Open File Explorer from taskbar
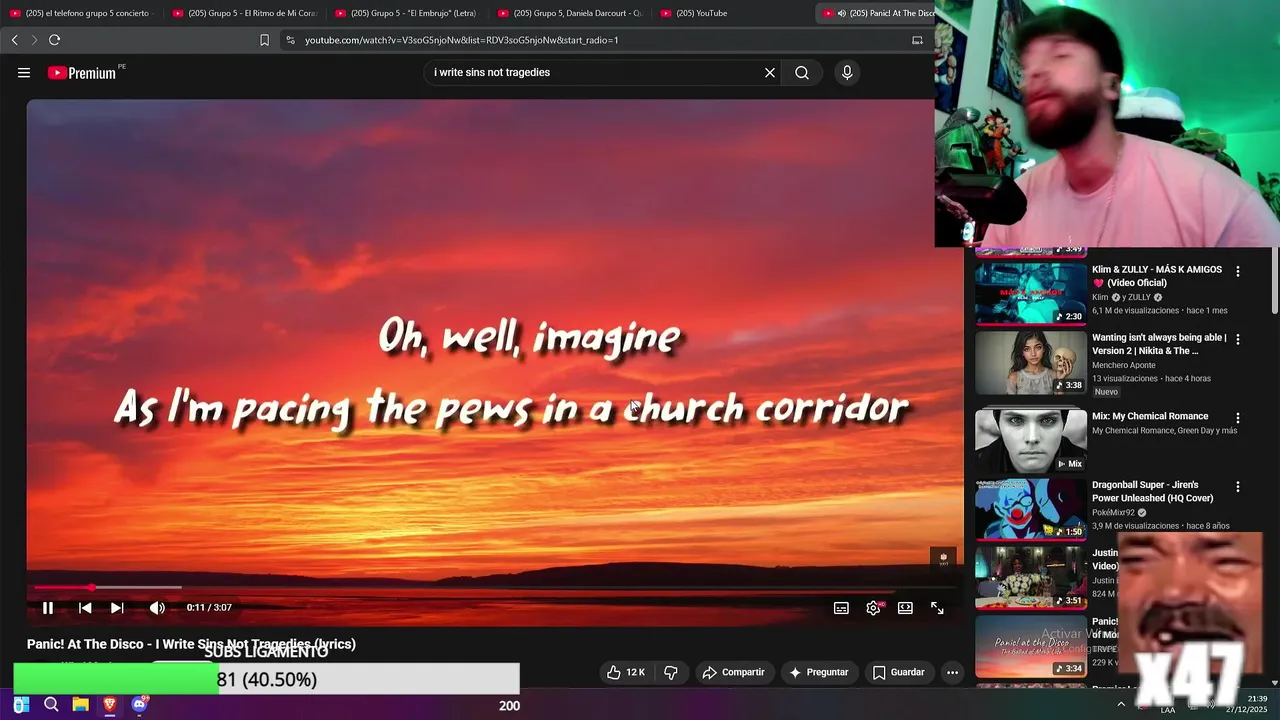This screenshot has height=720, width=1280. [80, 705]
